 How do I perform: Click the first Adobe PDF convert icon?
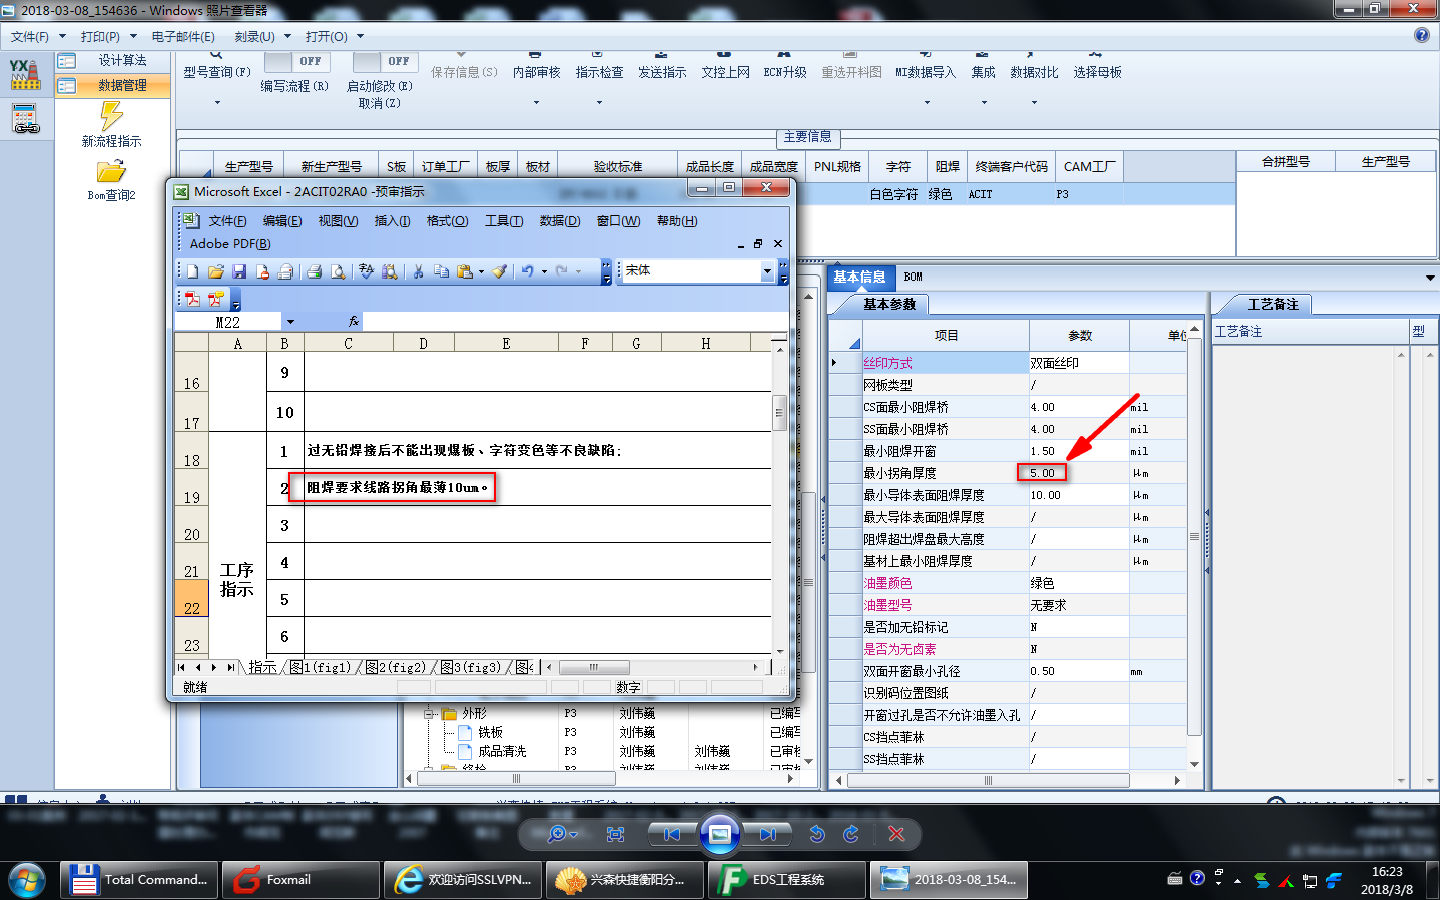(192, 299)
